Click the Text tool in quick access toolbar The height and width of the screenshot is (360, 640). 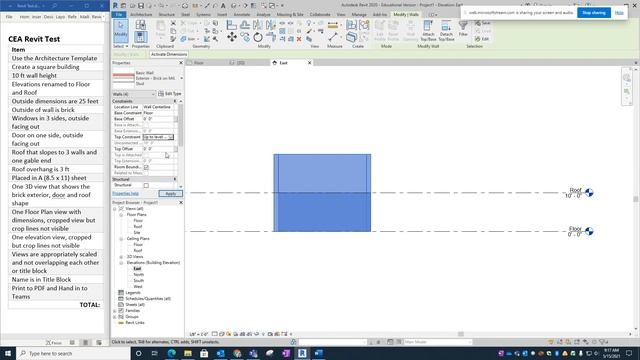(223, 6)
